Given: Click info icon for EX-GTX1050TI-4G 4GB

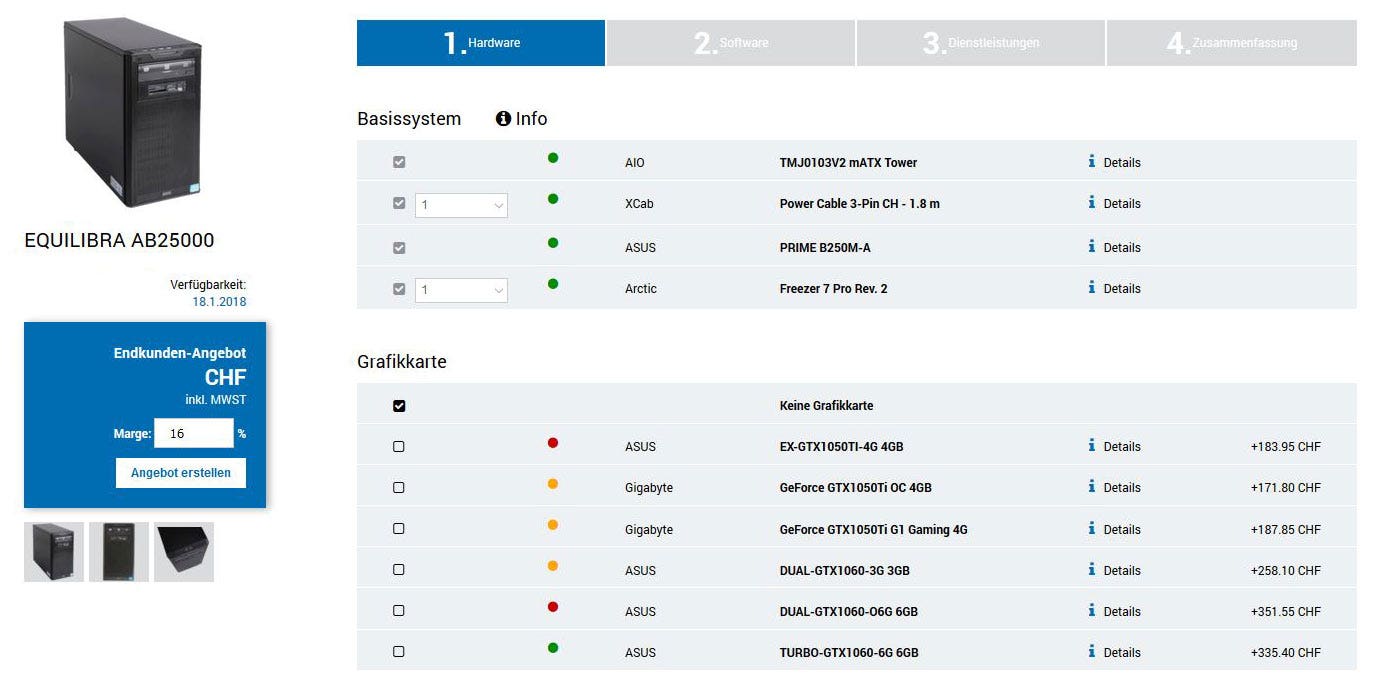Looking at the screenshot, I should pos(1092,445).
